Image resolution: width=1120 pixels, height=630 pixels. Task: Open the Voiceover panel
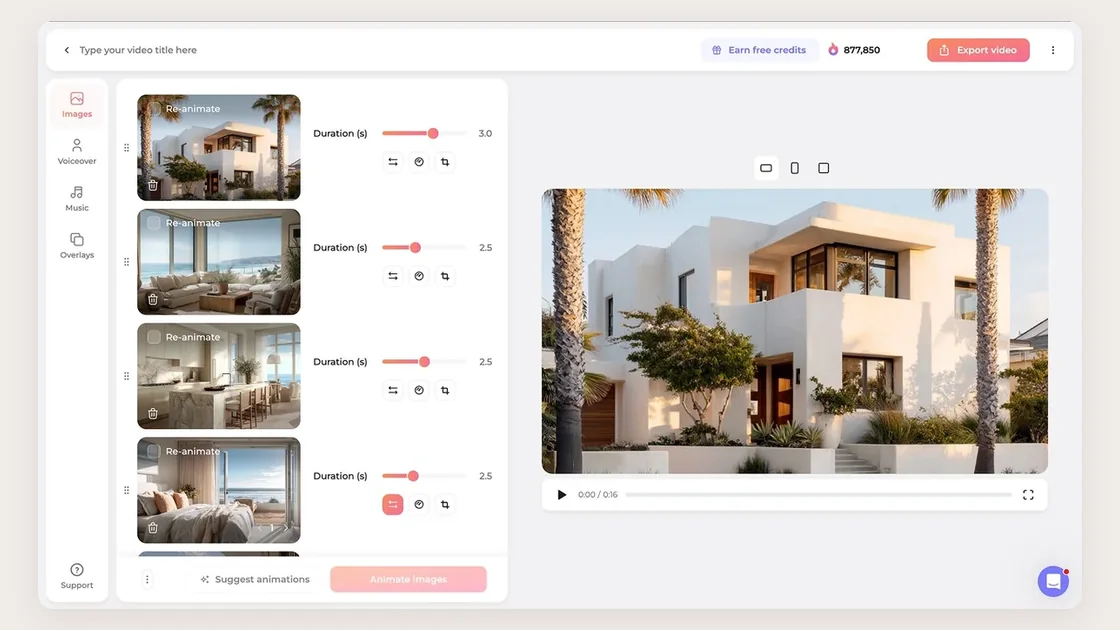click(76, 151)
